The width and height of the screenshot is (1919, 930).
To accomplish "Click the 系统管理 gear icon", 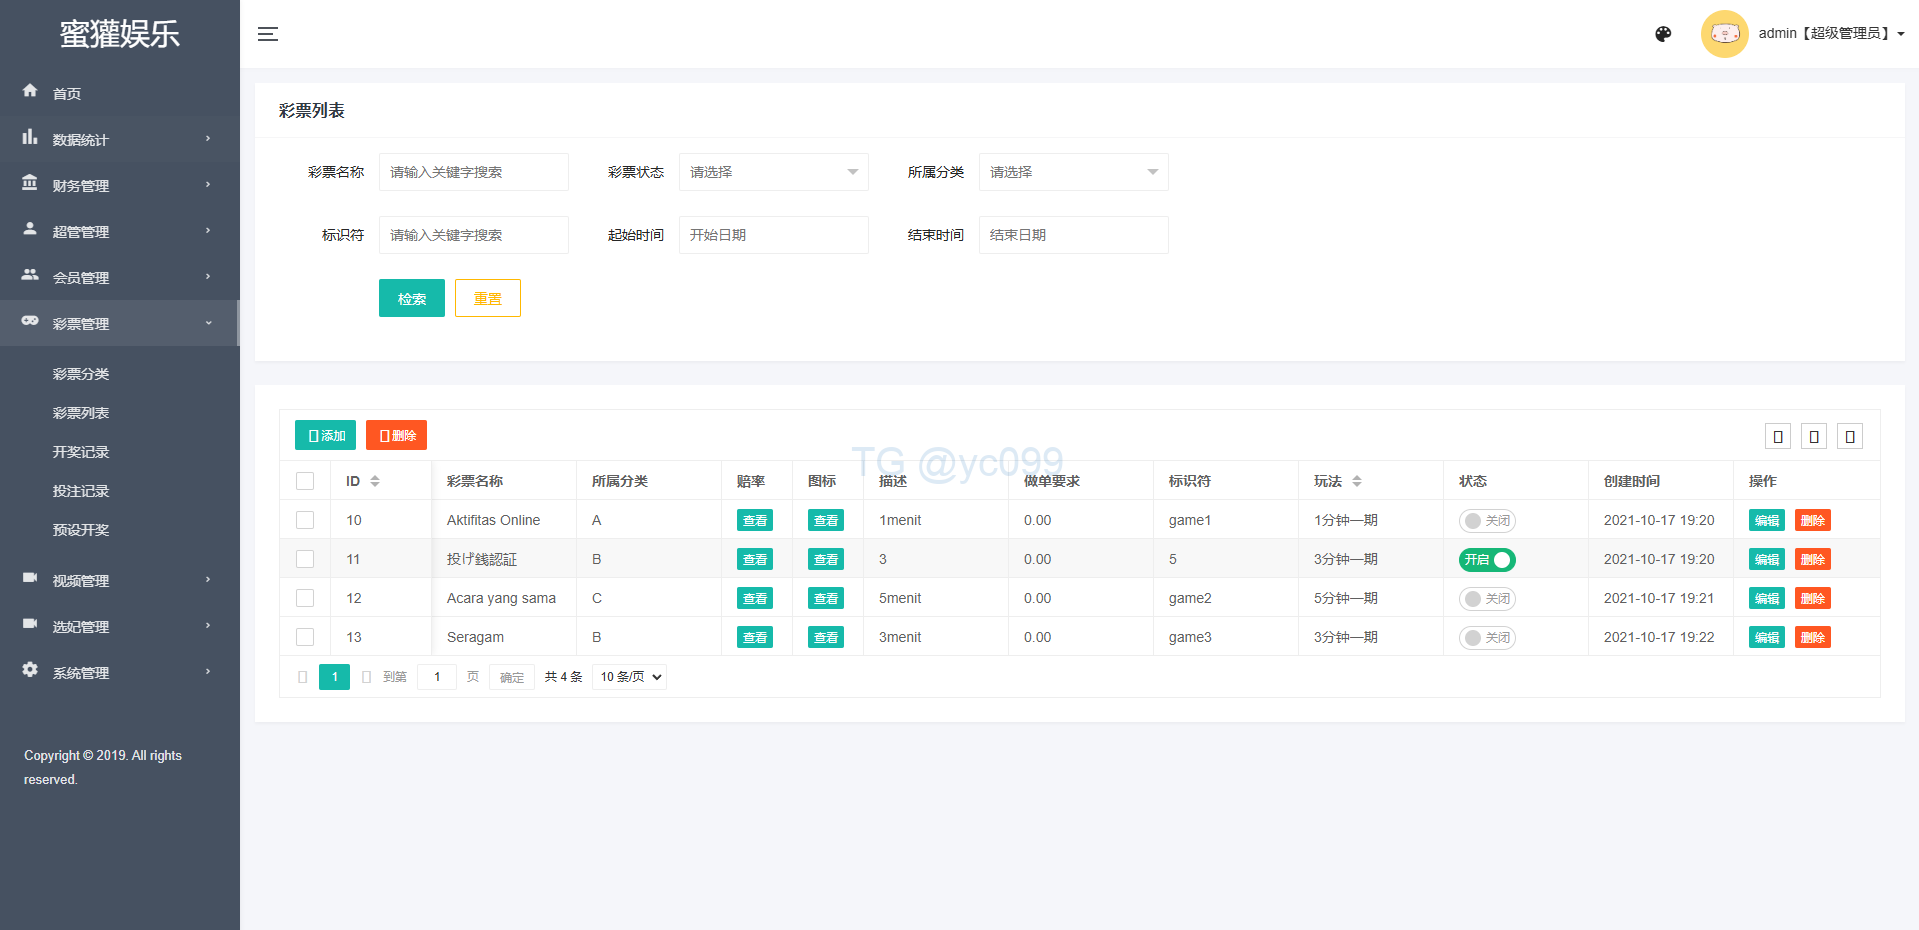I will [30, 670].
